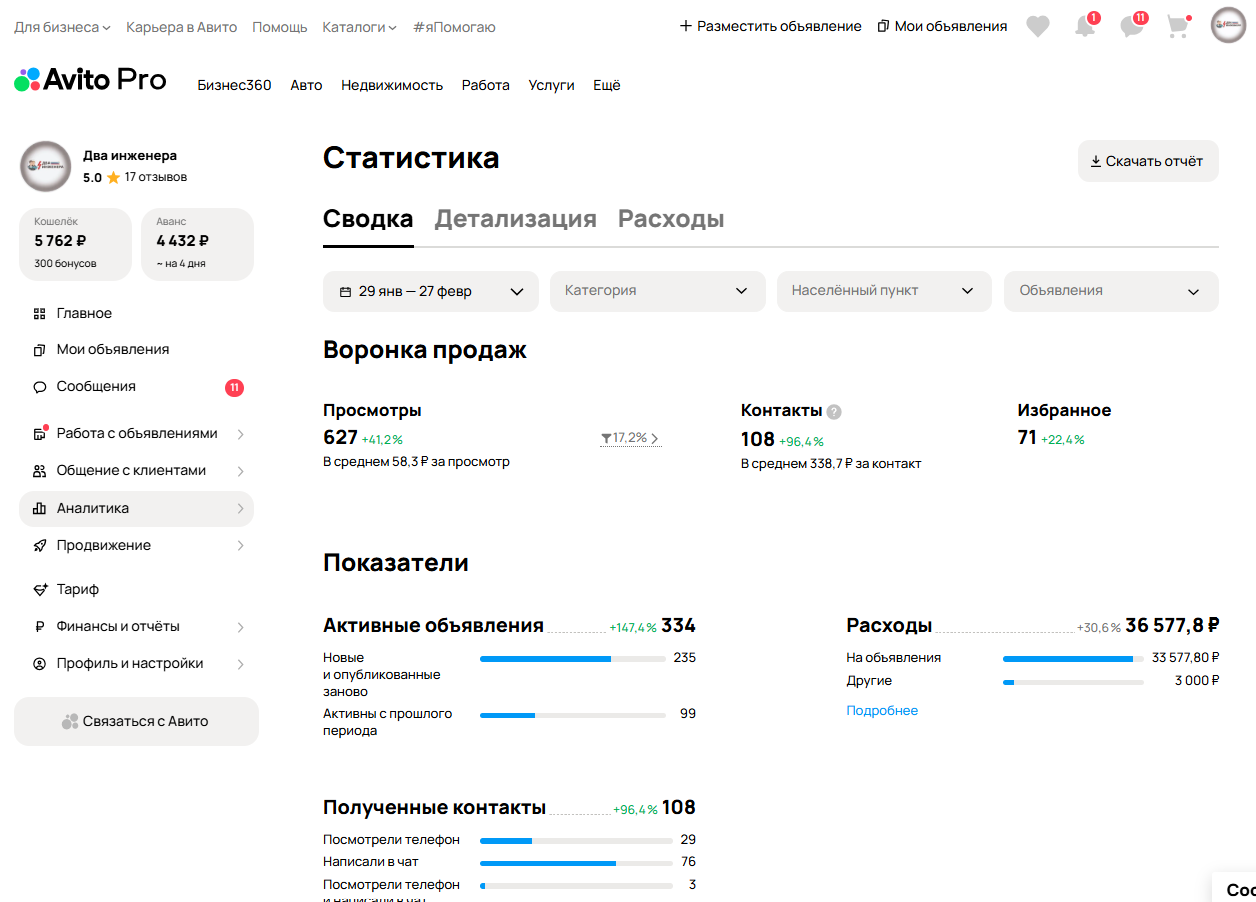Click Разместить объявление in the header
The width and height of the screenshot is (1256, 902).
point(770,27)
